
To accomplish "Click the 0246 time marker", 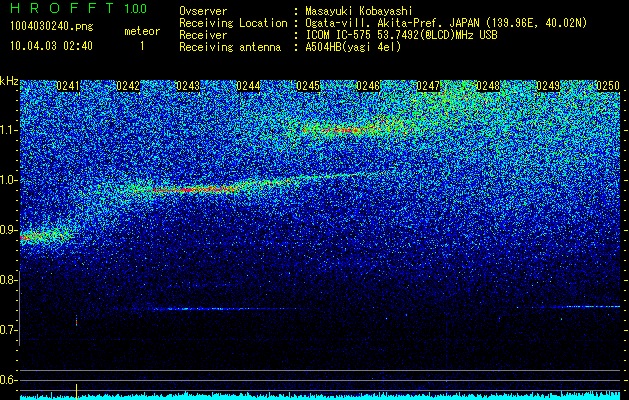I will click(368, 86).
